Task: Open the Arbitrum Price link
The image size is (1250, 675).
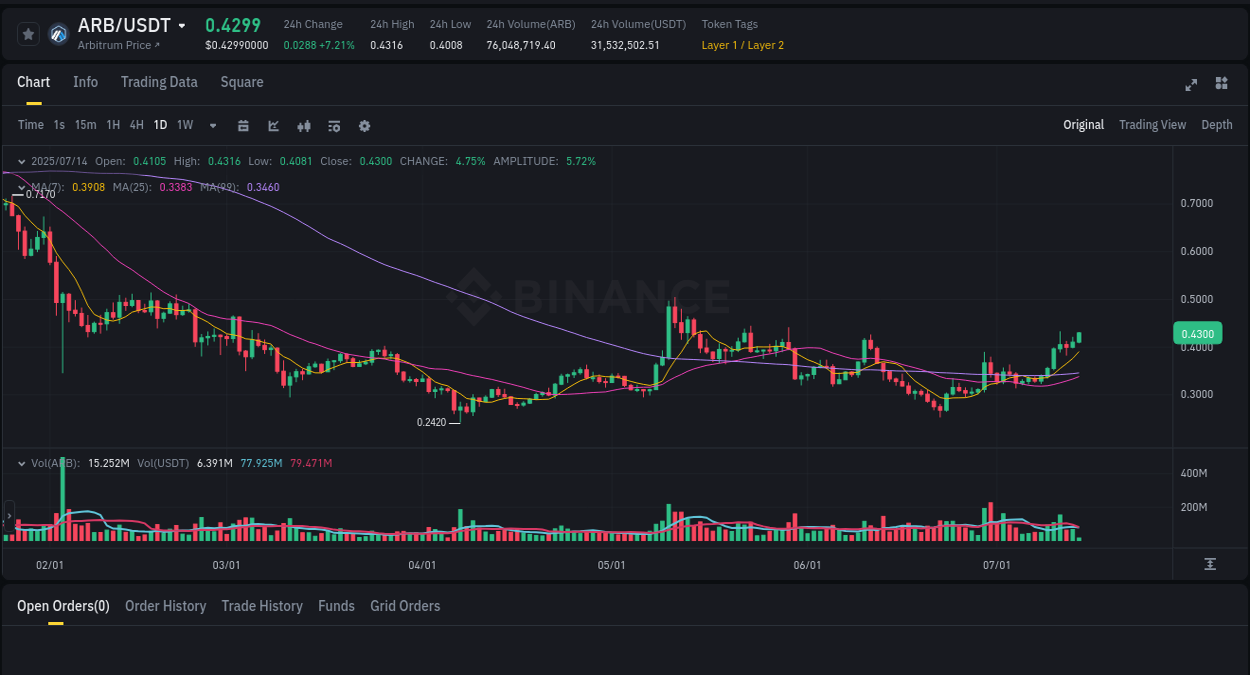Action: point(113,44)
